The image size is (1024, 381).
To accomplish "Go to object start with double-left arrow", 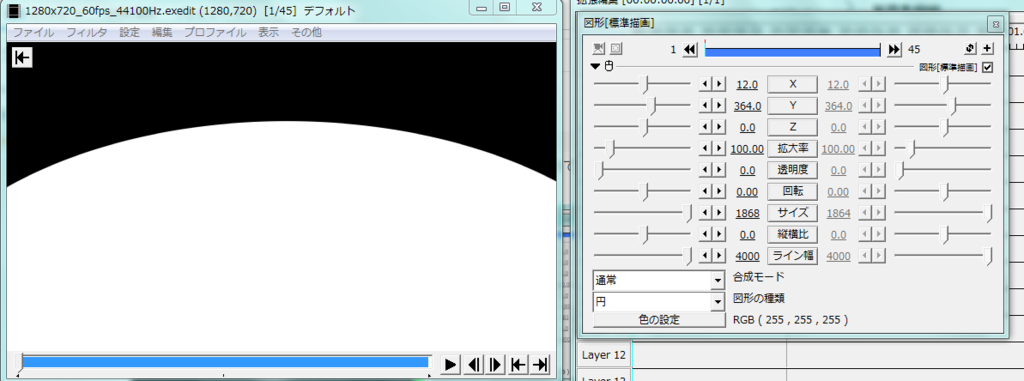I will [690, 50].
